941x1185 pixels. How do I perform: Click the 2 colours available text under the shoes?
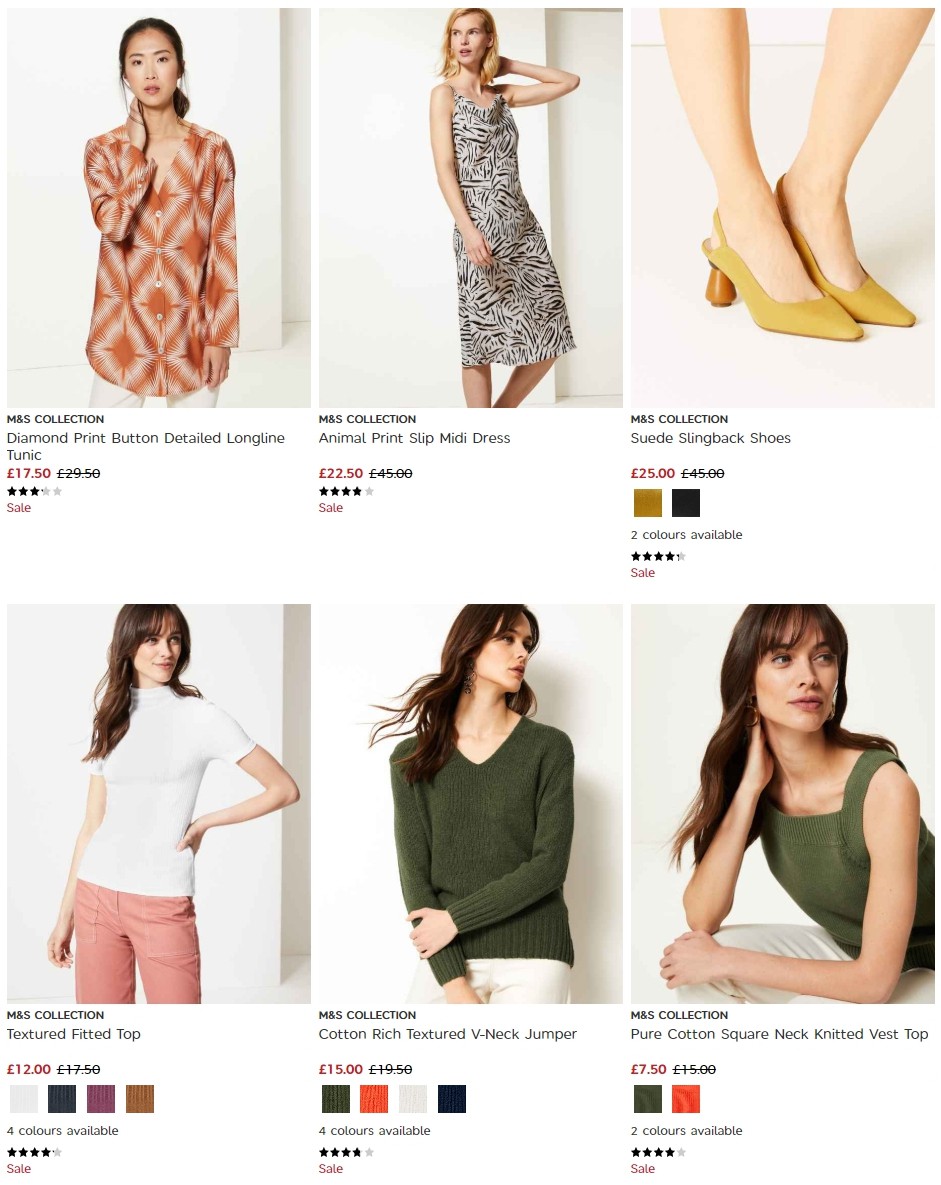686,534
